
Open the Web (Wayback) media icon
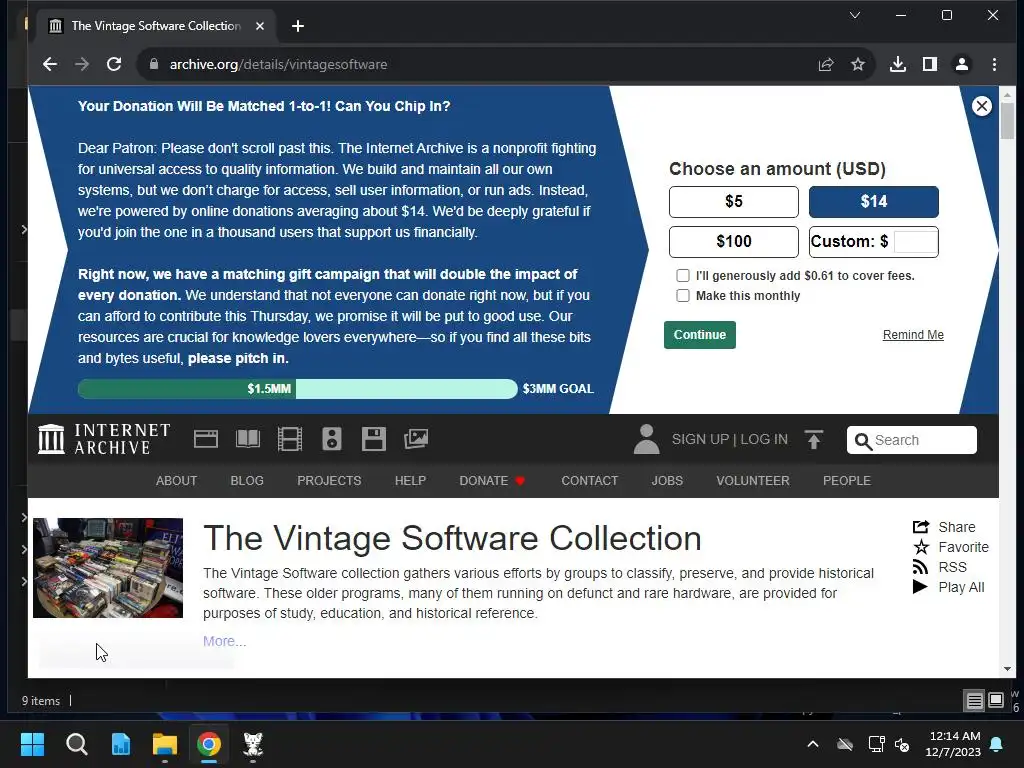pos(206,439)
